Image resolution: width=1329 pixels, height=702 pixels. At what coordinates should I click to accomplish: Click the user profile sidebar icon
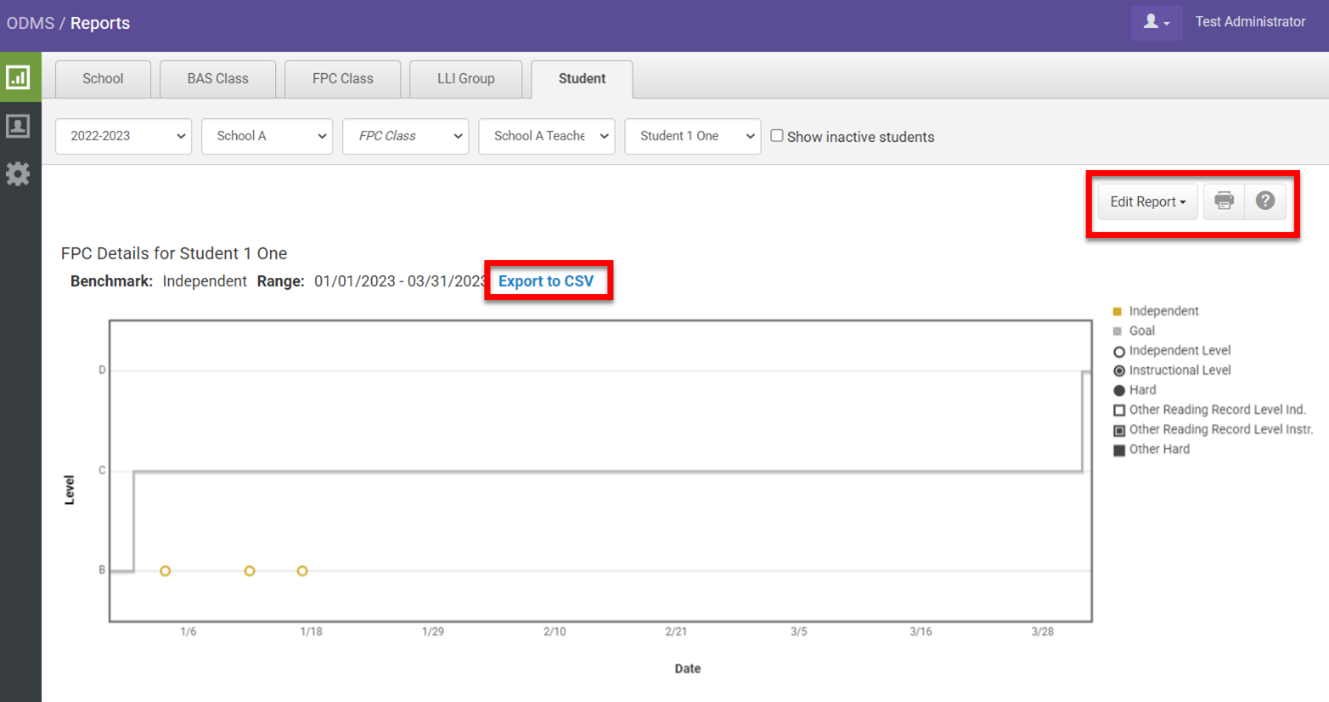[18, 126]
